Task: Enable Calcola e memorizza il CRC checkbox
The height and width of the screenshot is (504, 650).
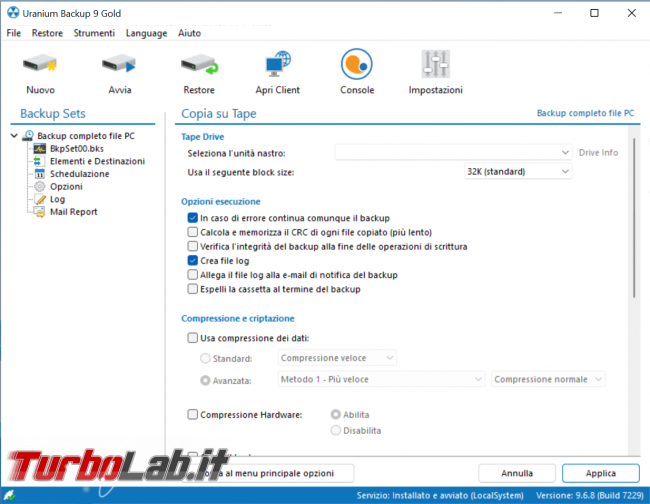Action: click(x=192, y=232)
